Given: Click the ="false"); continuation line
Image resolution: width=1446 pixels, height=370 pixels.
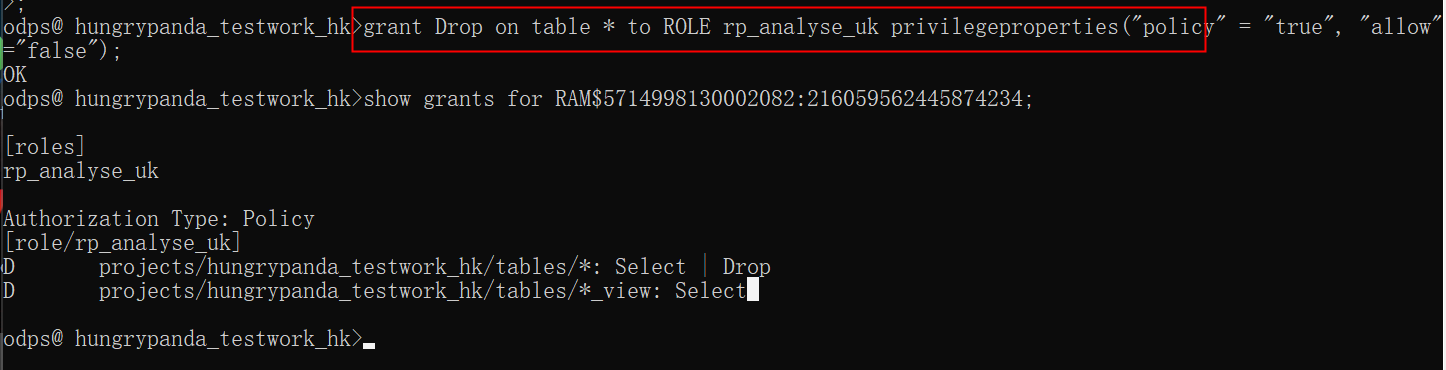Looking at the screenshot, I should (63, 52).
